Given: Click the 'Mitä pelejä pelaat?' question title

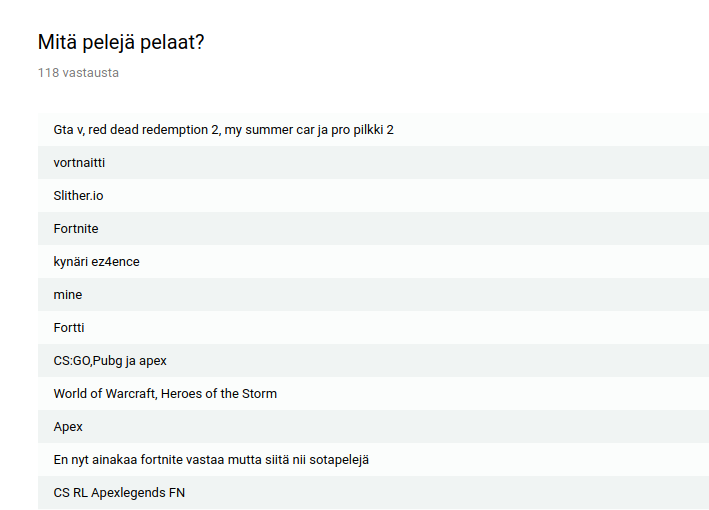Looking at the screenshot, I should click(x=121, y=42).
